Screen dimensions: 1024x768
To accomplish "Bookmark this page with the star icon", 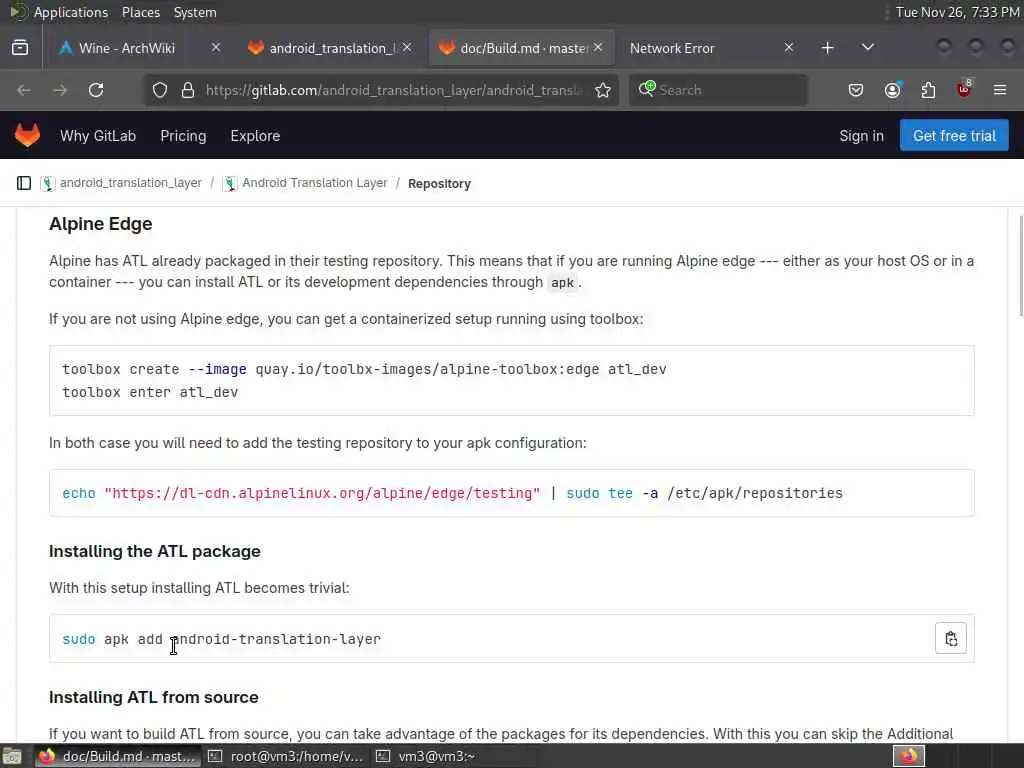I will (x=603, y=90).
